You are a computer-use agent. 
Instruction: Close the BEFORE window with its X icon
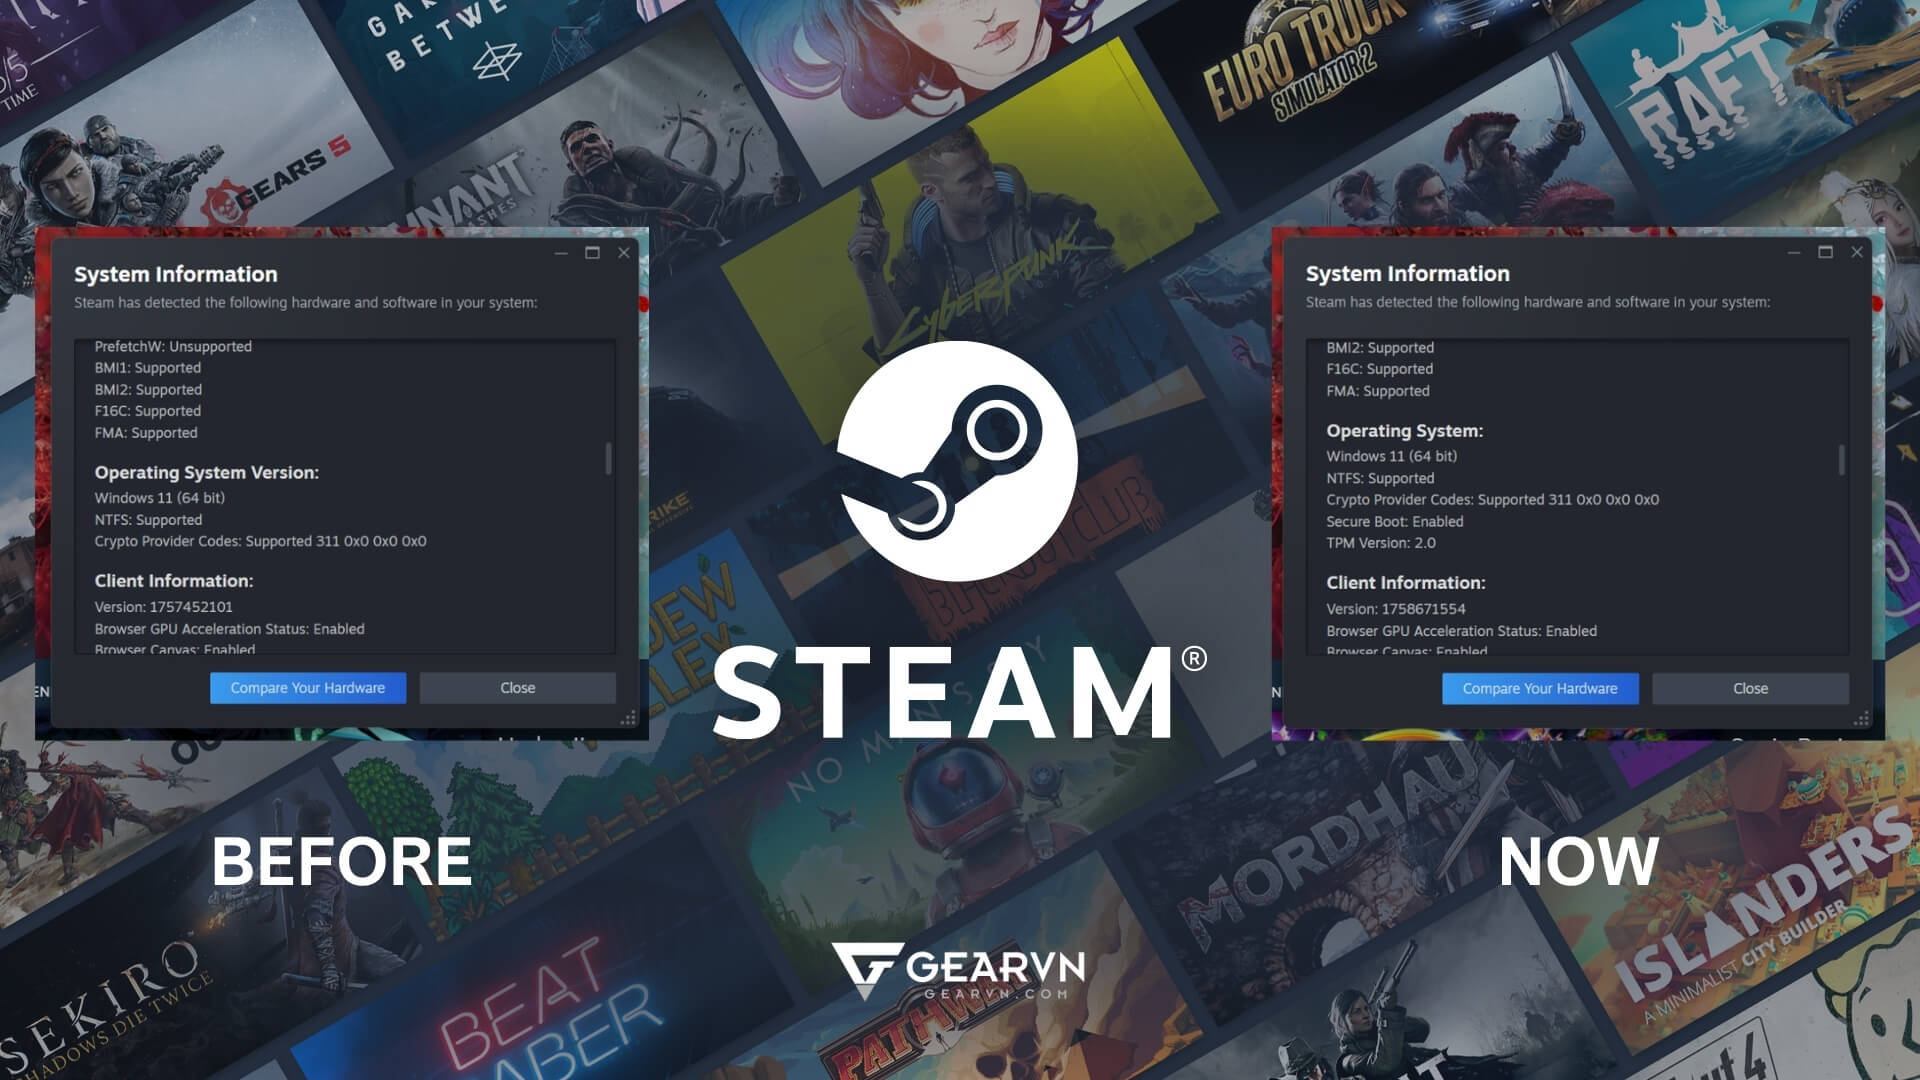[x=624, y=253]
